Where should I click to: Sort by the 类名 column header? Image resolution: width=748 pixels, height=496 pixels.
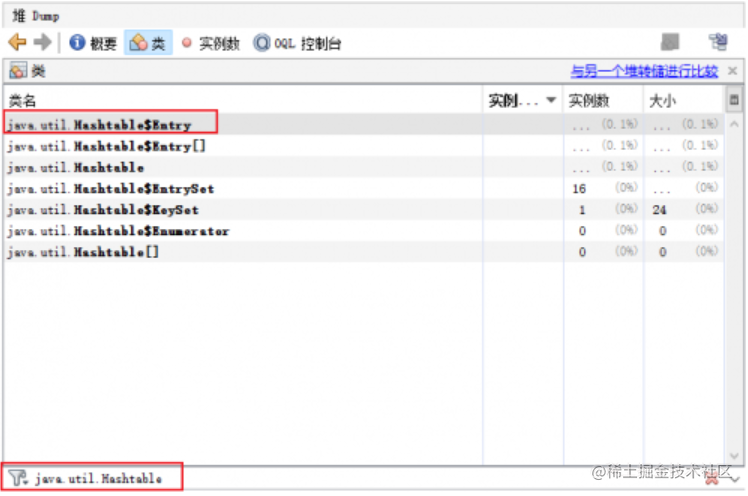[243, 101]
